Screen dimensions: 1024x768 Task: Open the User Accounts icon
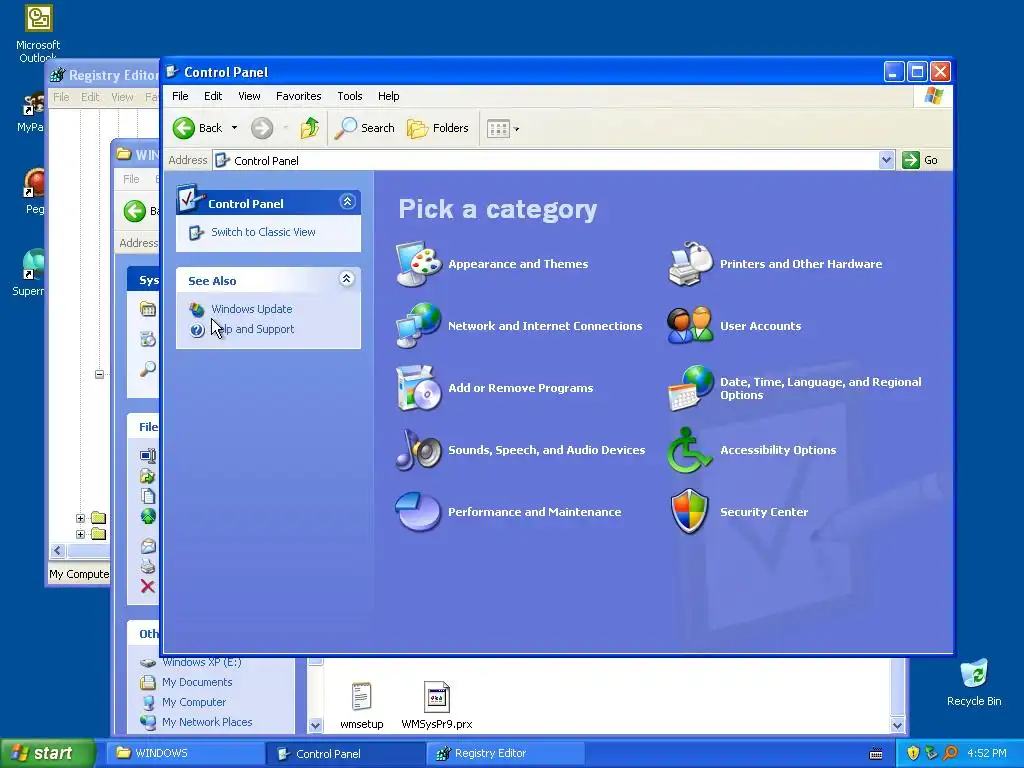(x=690, y=325)
